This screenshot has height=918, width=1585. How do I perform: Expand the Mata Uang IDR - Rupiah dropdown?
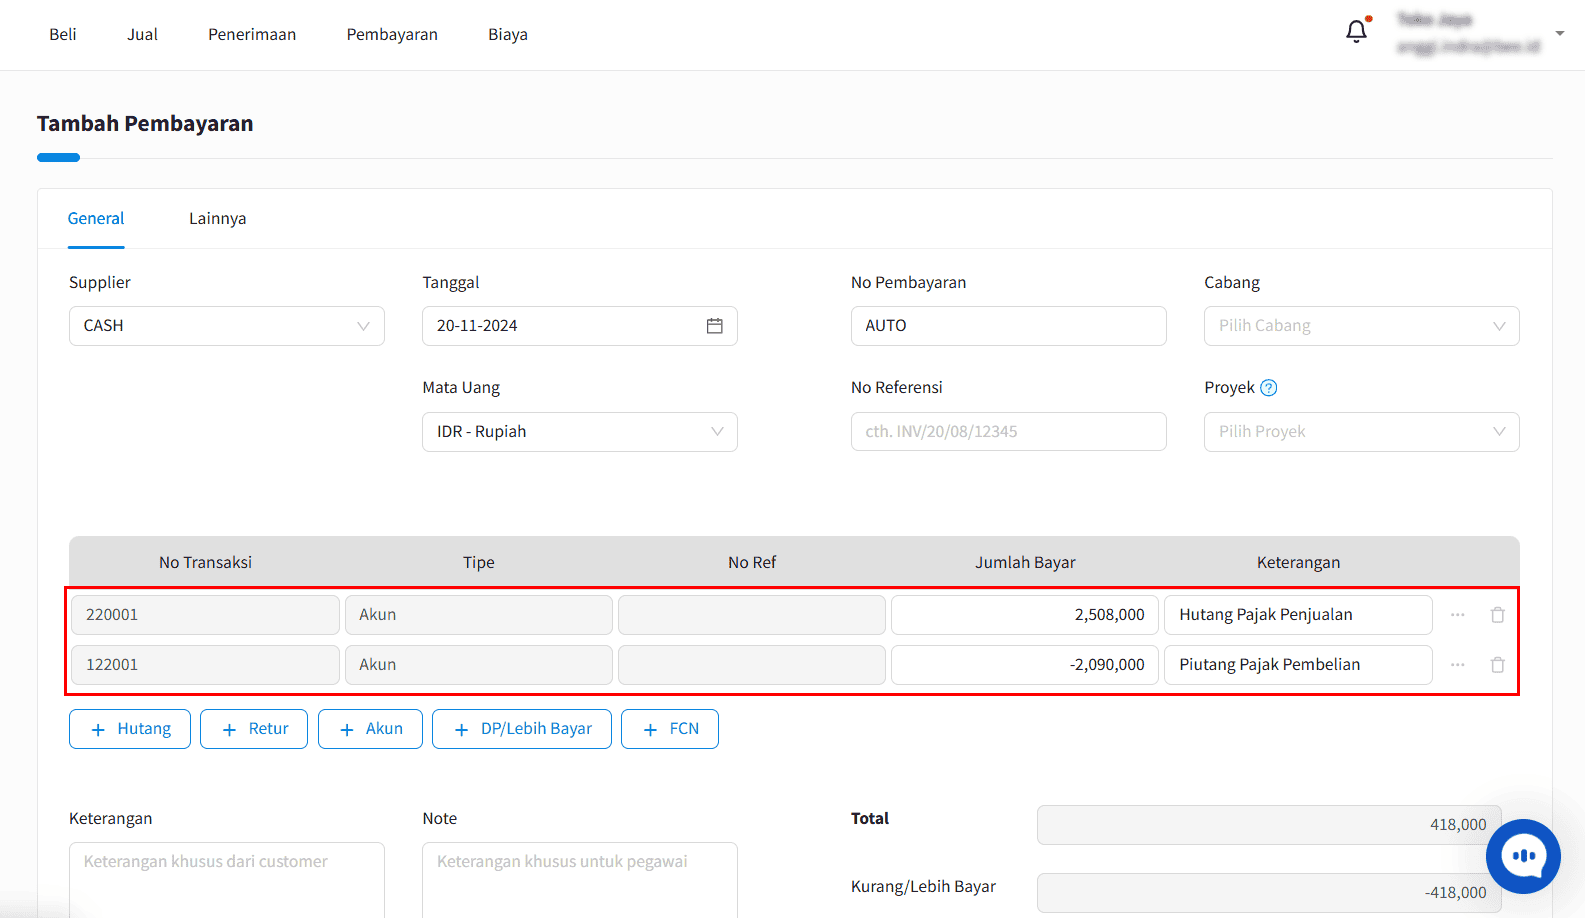(580, 432)
